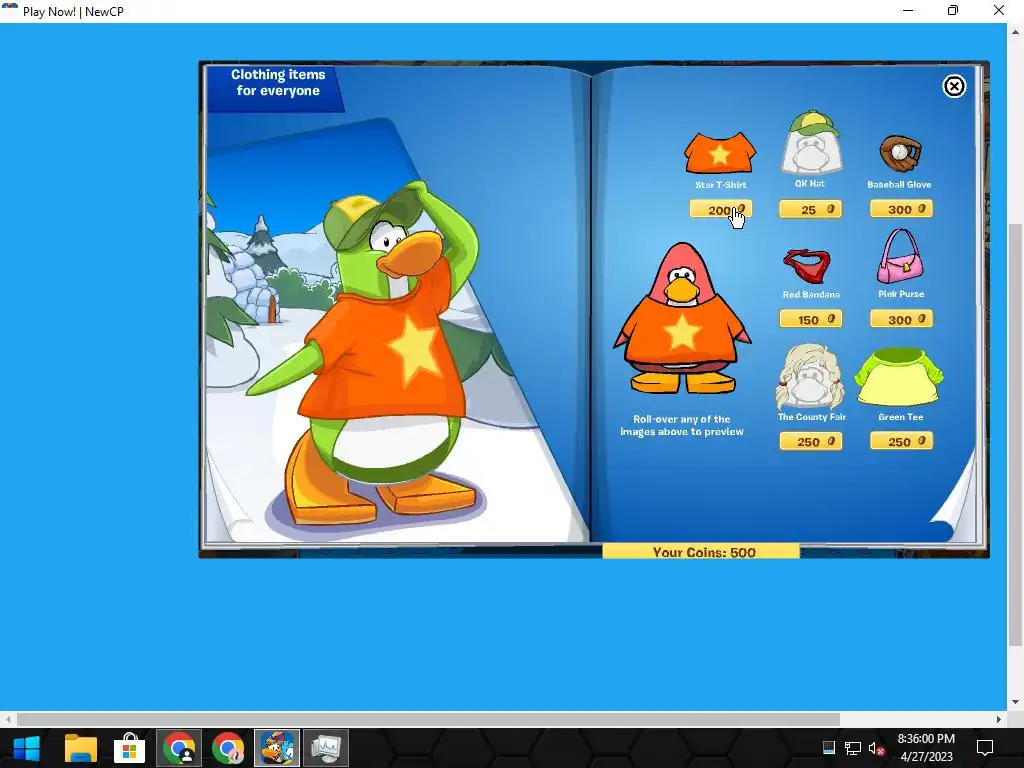This screenshot has width=1024, height=768.
Task: Close the clothing catalog with X button
Action: [953, 86]
